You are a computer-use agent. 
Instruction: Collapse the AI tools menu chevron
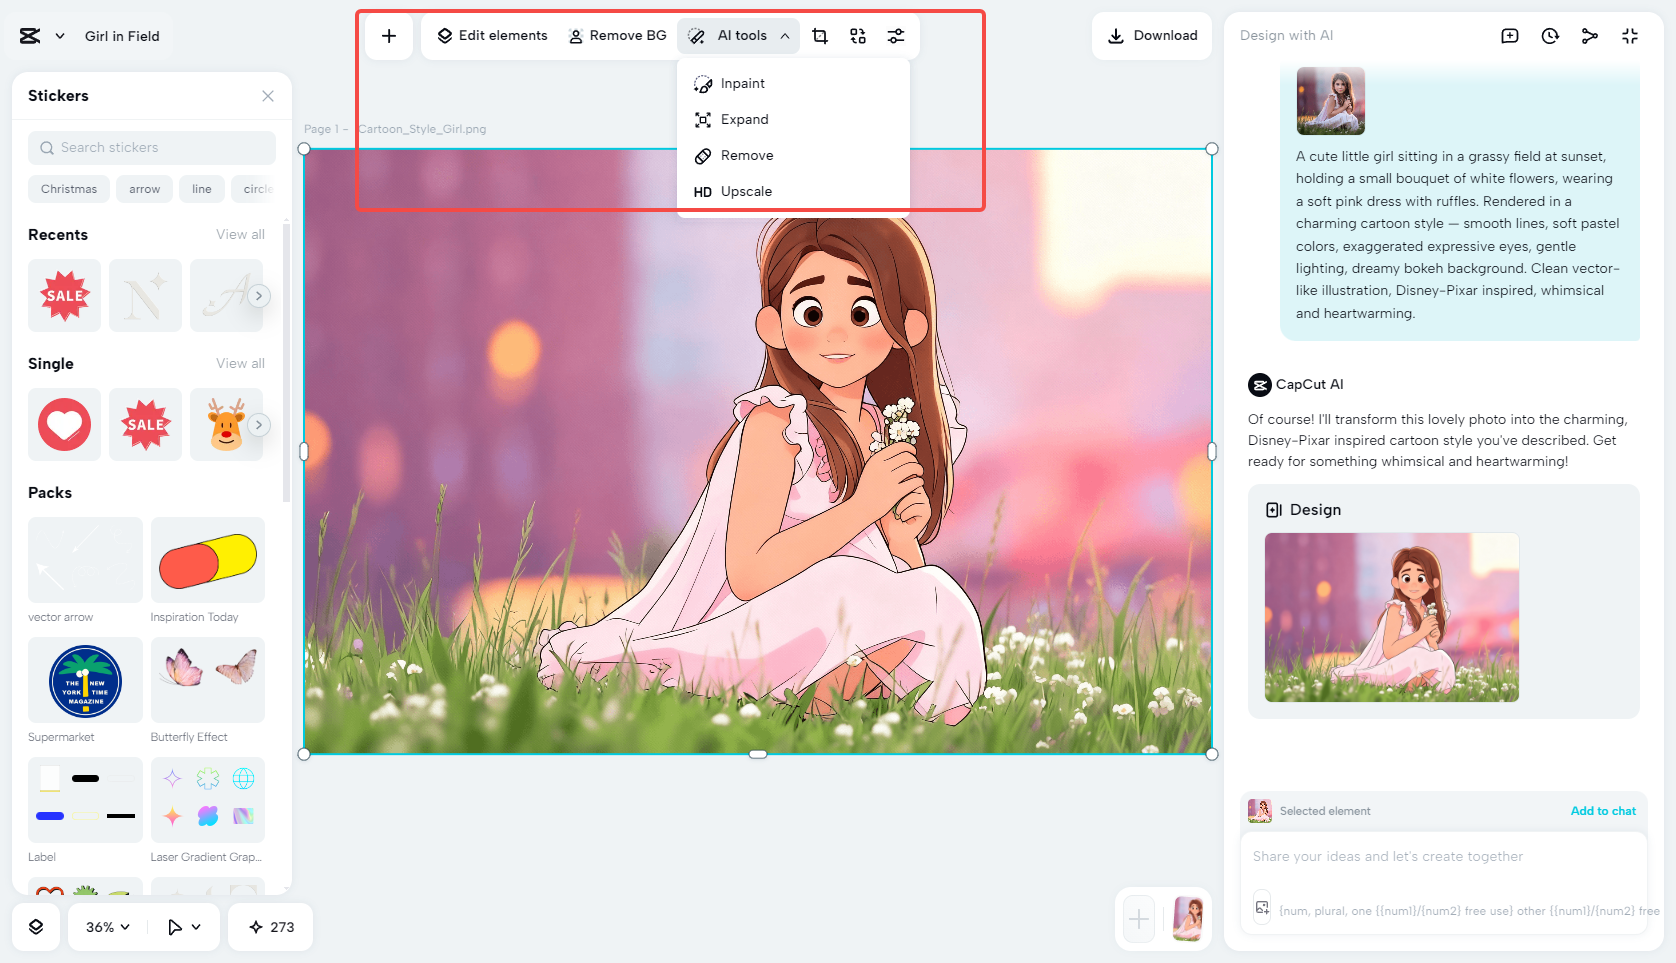[x=786, y=35]
